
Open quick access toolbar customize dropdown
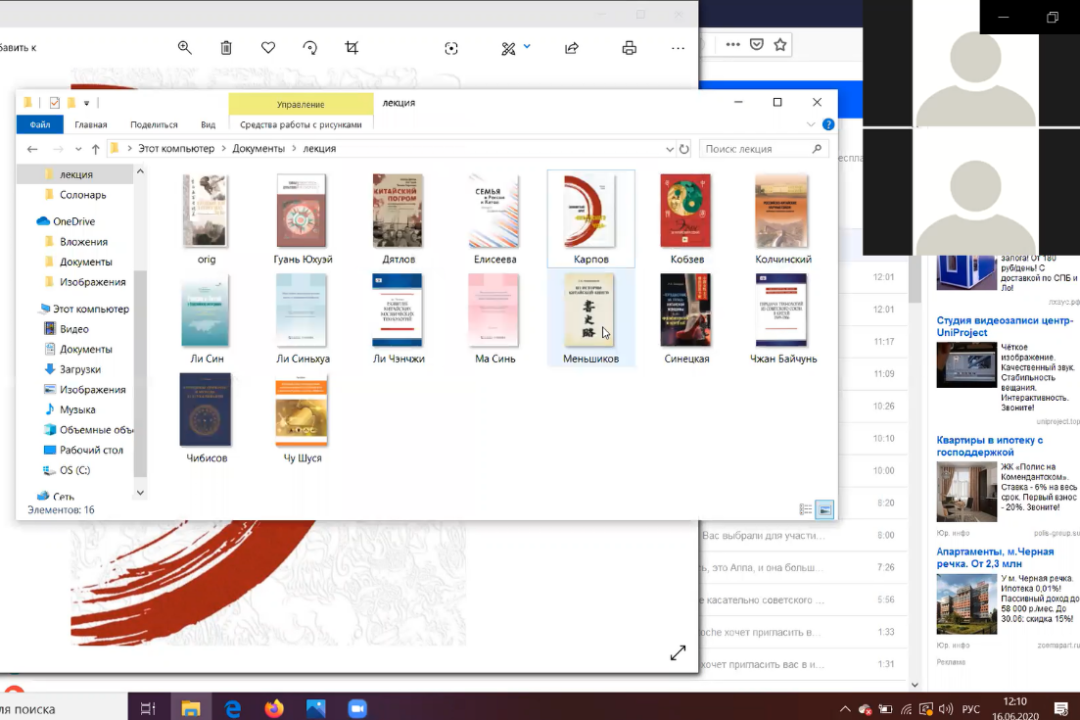click(86, 103)
